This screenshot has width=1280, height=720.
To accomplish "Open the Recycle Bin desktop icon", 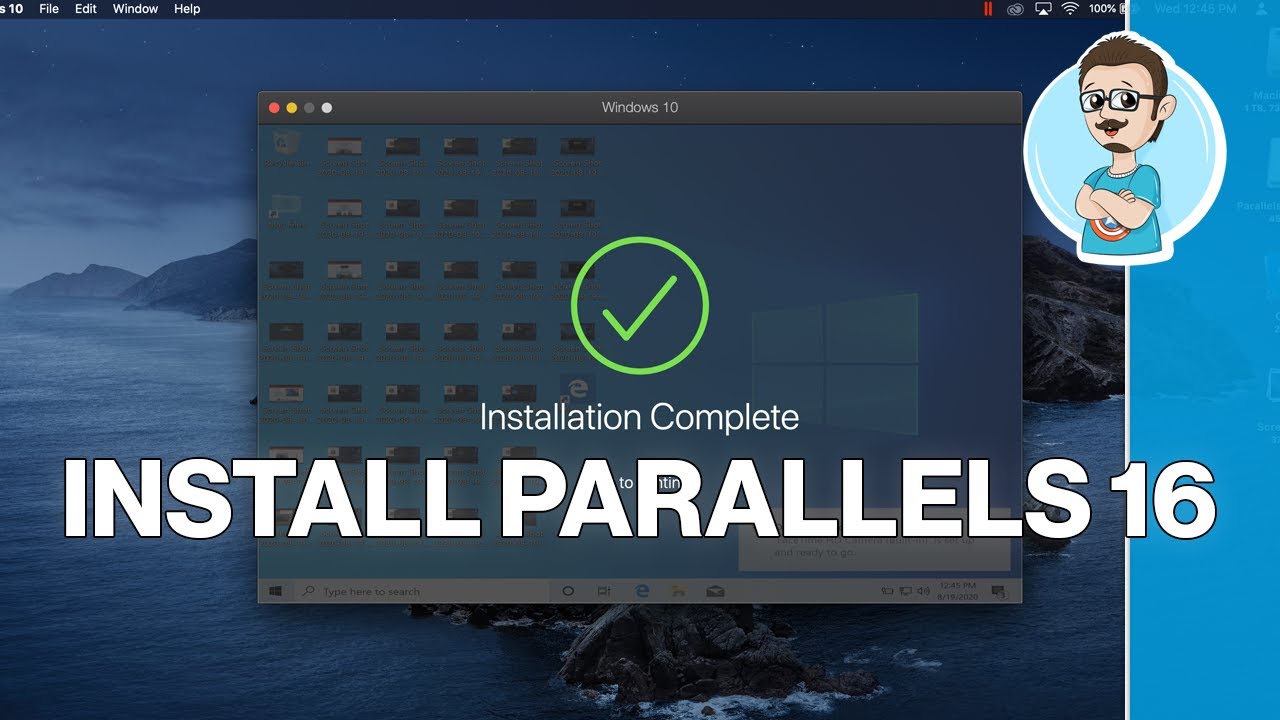I will 286,148.
